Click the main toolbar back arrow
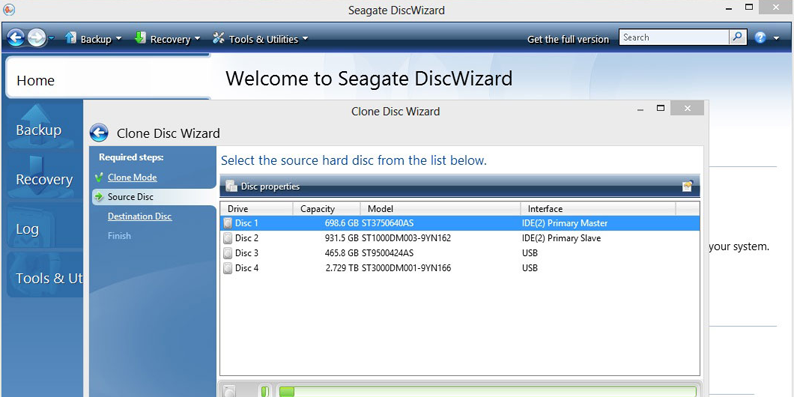Image resolution: width=794 pixels, height=397 pixels. point(16,38)
